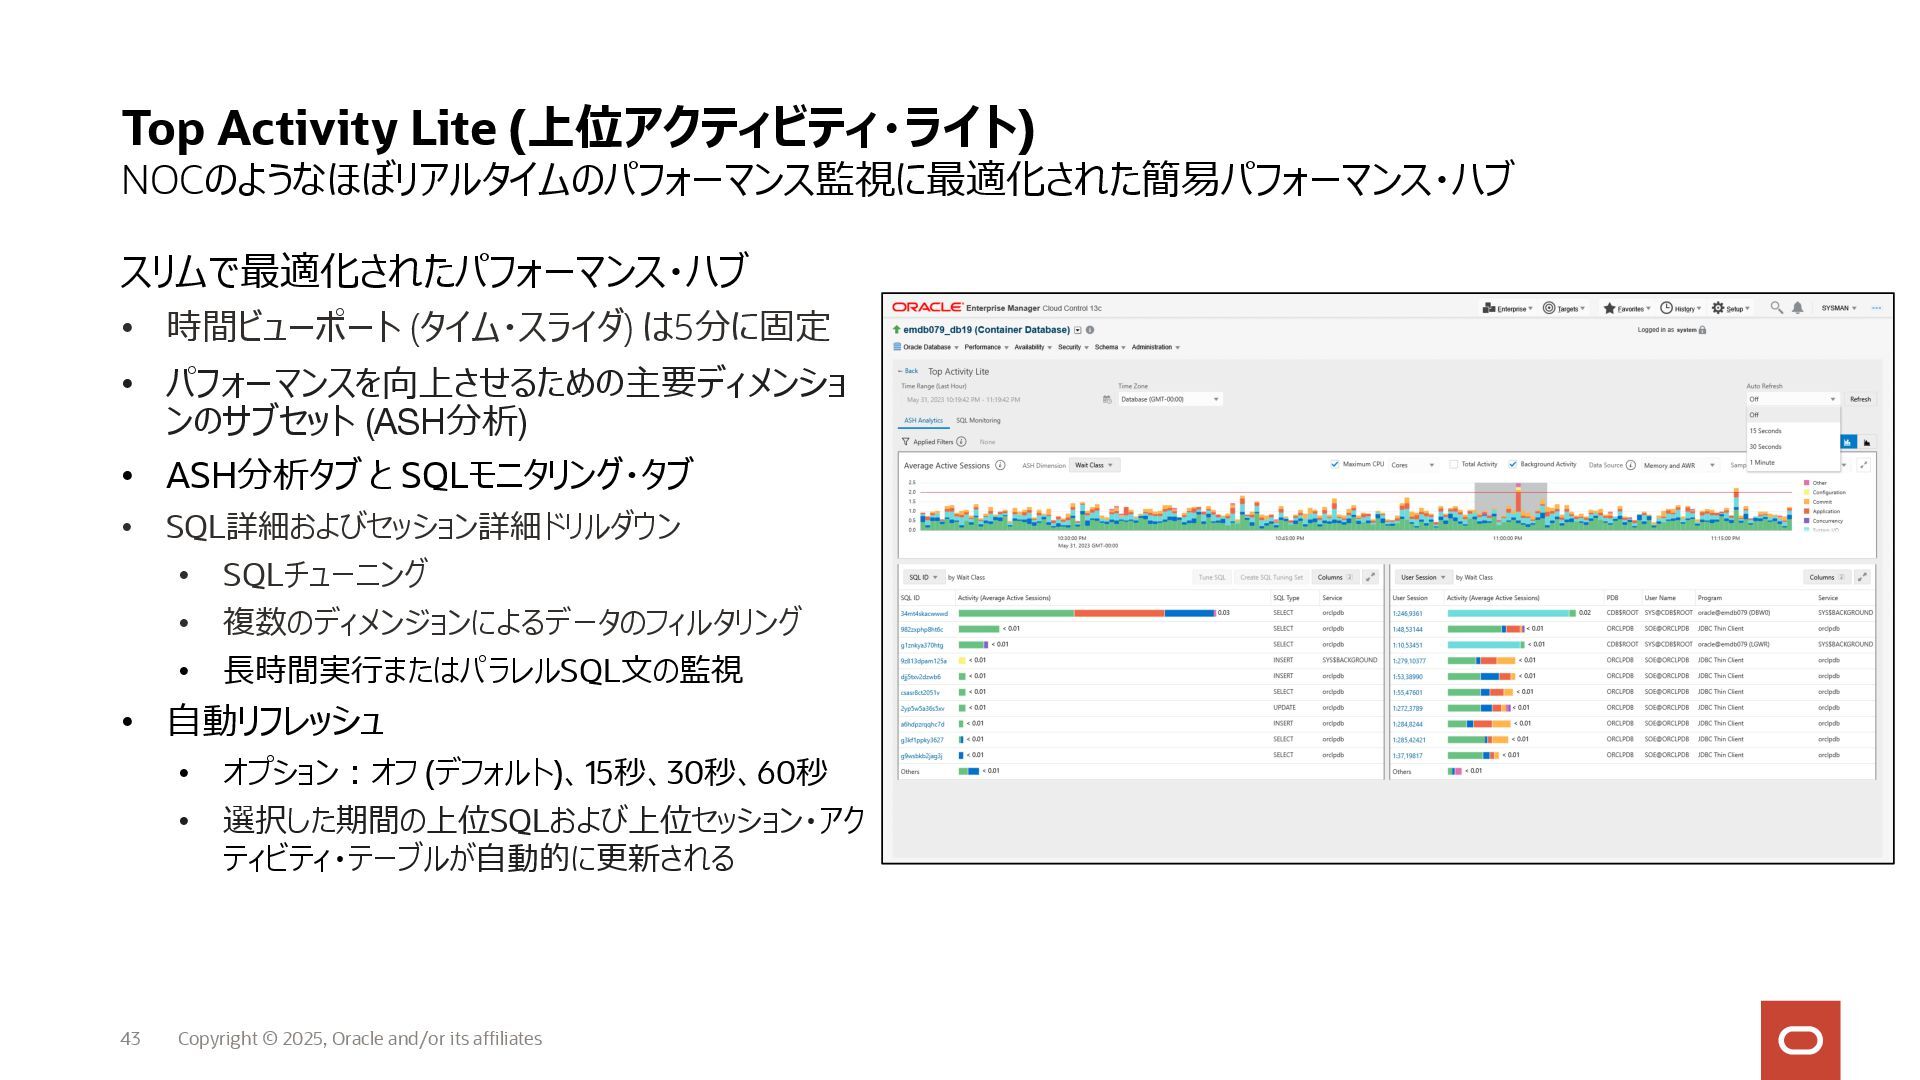Choose 15 Seconds auto refresh option
Viewport: 1920px width, 1080px height.
click(1794, 431)
